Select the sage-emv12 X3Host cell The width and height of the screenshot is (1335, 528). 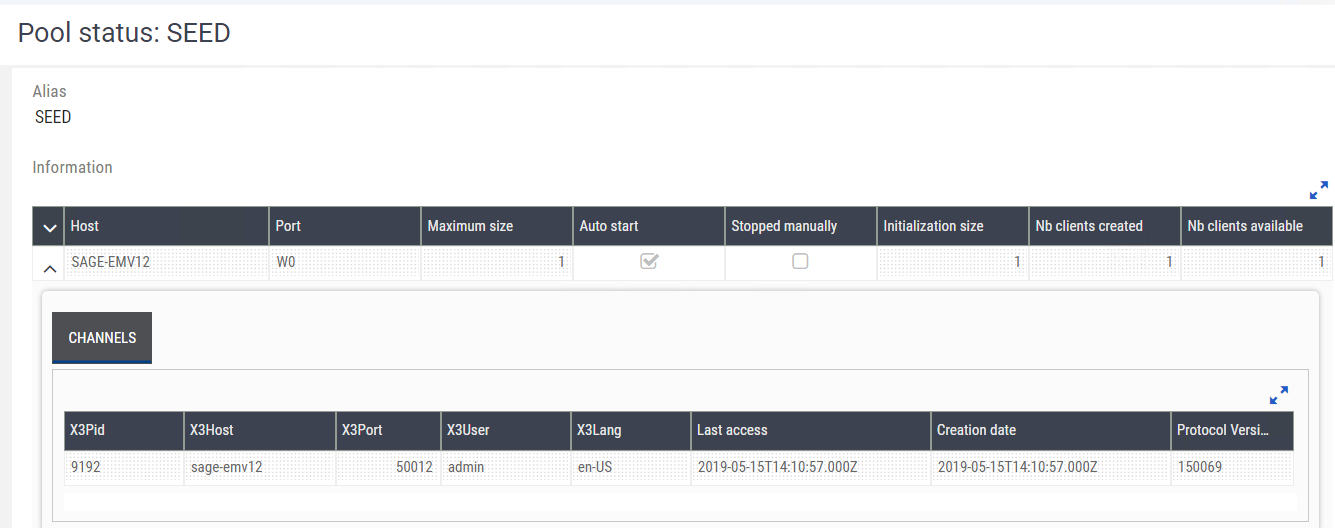(259, 467)
